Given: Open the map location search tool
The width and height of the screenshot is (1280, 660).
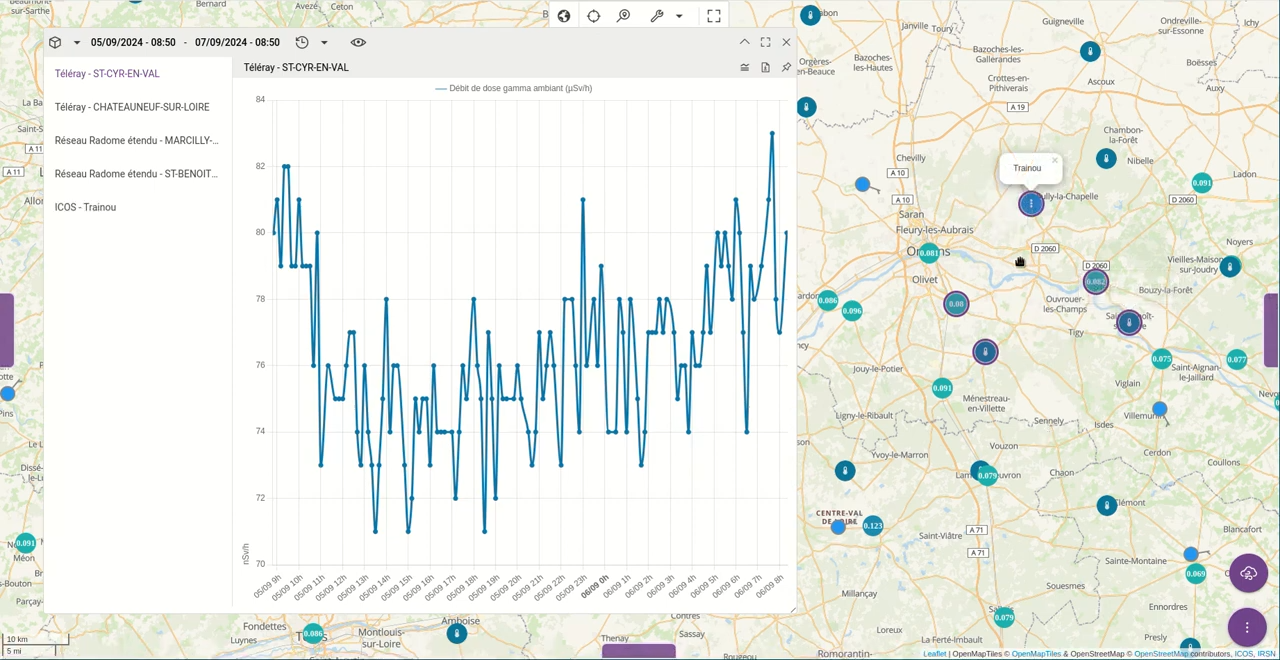Looking at the screenshot, I should click(624, 16).
